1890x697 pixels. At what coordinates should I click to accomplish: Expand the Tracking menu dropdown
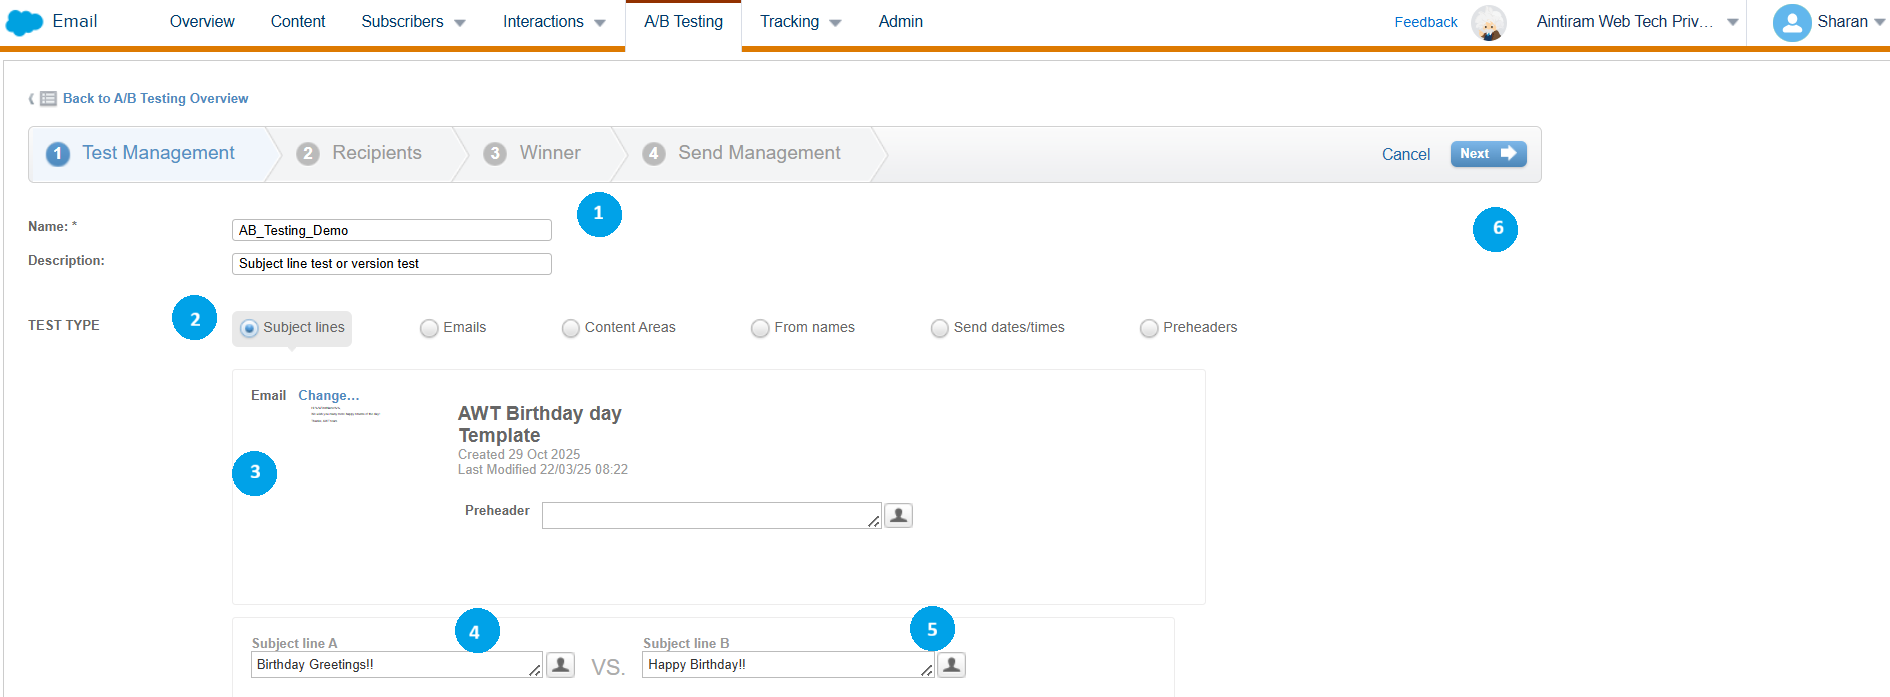coord(800,22)
